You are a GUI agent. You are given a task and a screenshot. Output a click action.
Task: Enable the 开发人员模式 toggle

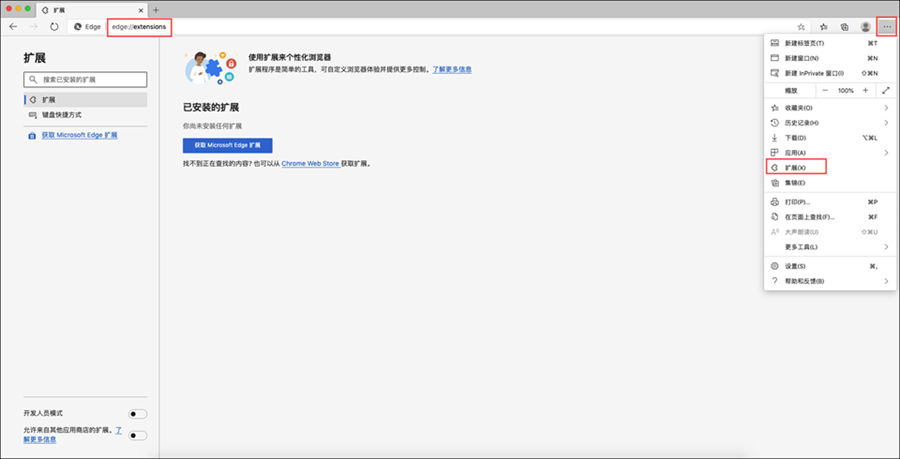point(138,414)
